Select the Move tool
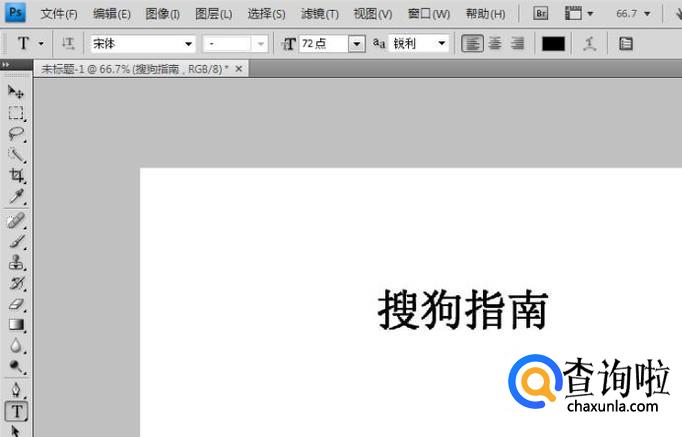The width and height of the screenshot is (682, 437). (x=16, y=91)
